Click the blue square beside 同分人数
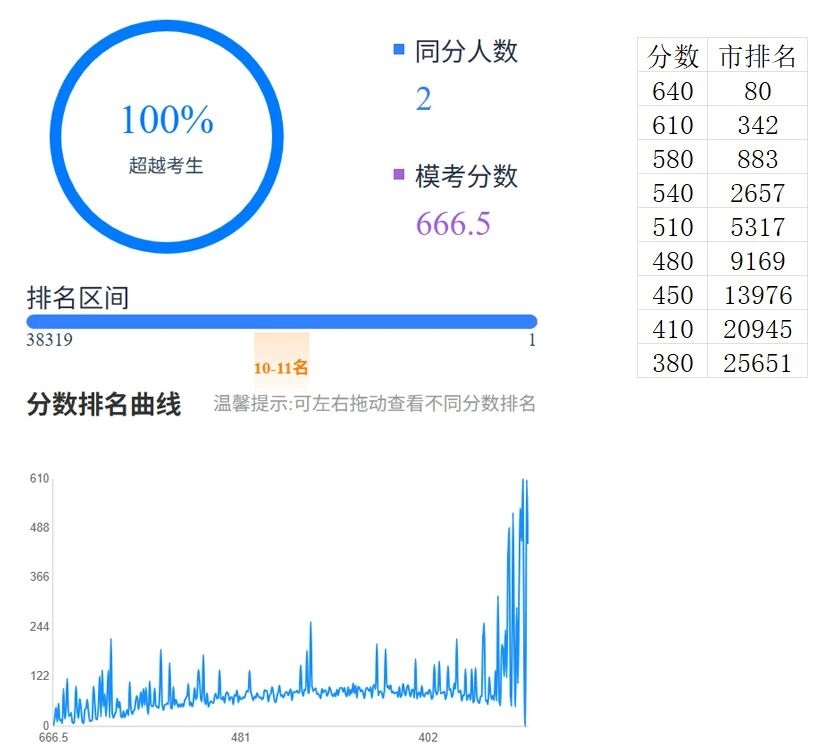This screenshot has width=832, height=756. (399, 49)
